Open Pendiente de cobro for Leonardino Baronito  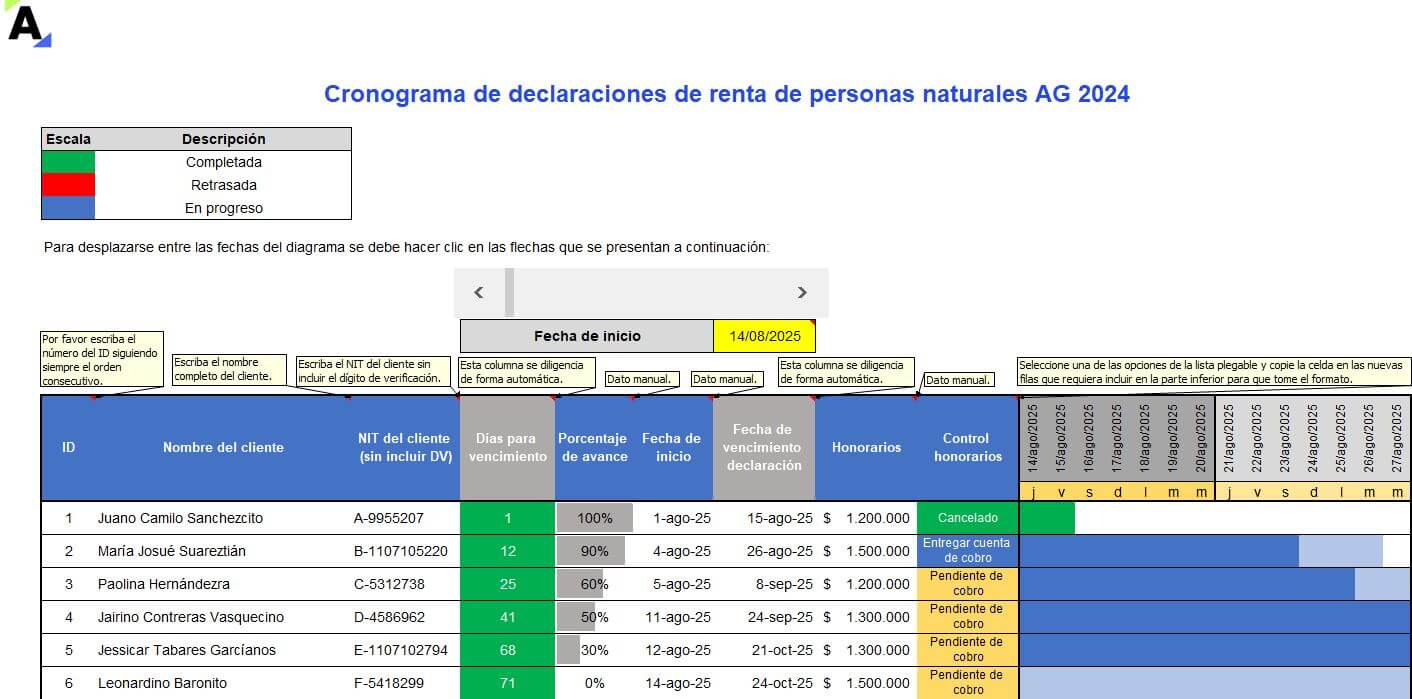968,683
